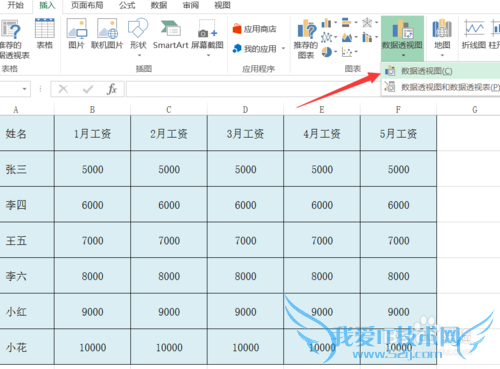The height and width of the screenshot is (369, 500).
Task: Choose the horizontal bar chart icon
Action: pyautogui.click(x=347, y=23)
